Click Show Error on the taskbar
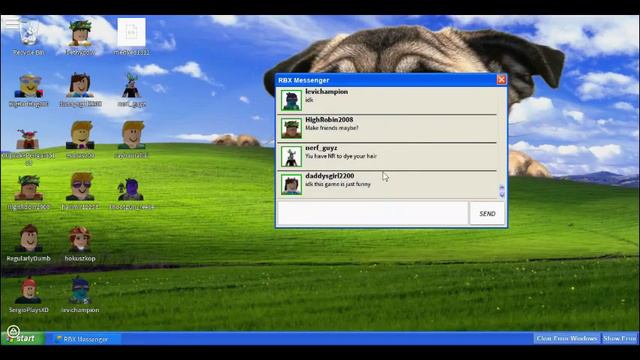640x360 pixels. (619, 338)
